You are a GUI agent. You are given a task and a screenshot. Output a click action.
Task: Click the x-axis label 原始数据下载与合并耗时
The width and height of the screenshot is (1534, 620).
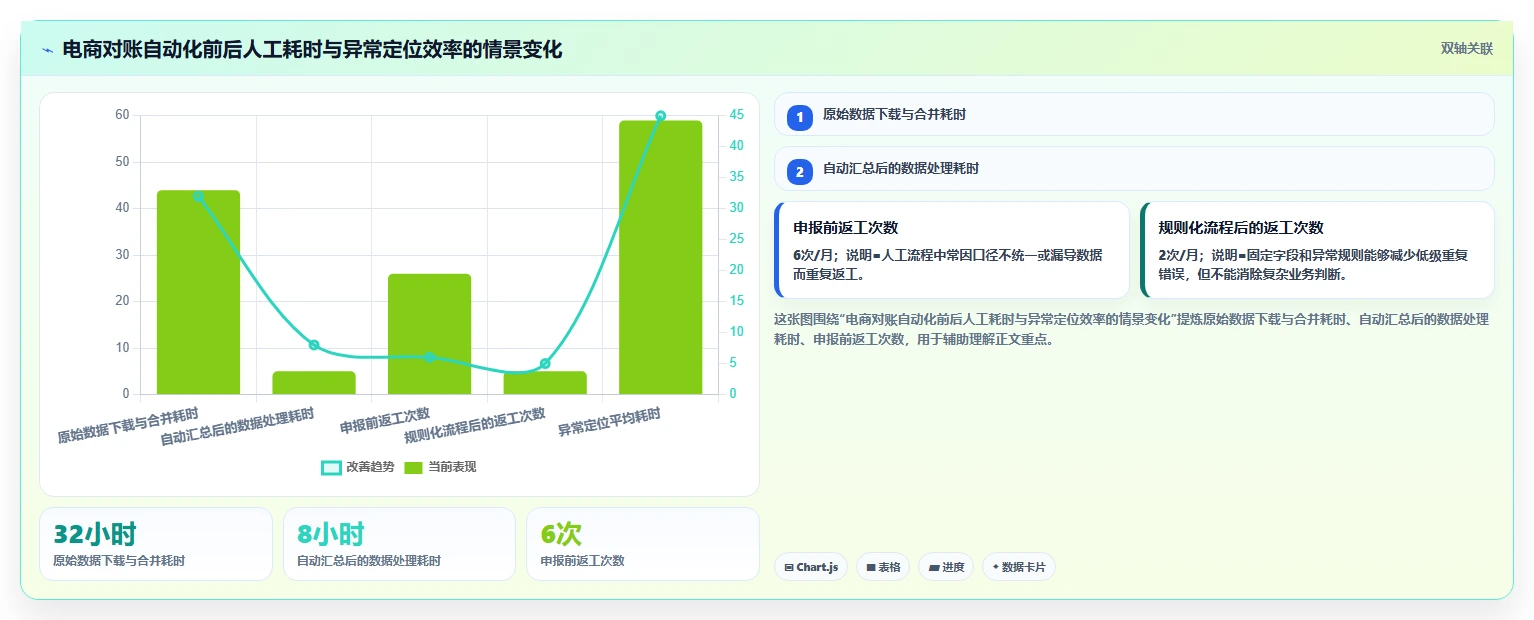(x=128, y=425)
